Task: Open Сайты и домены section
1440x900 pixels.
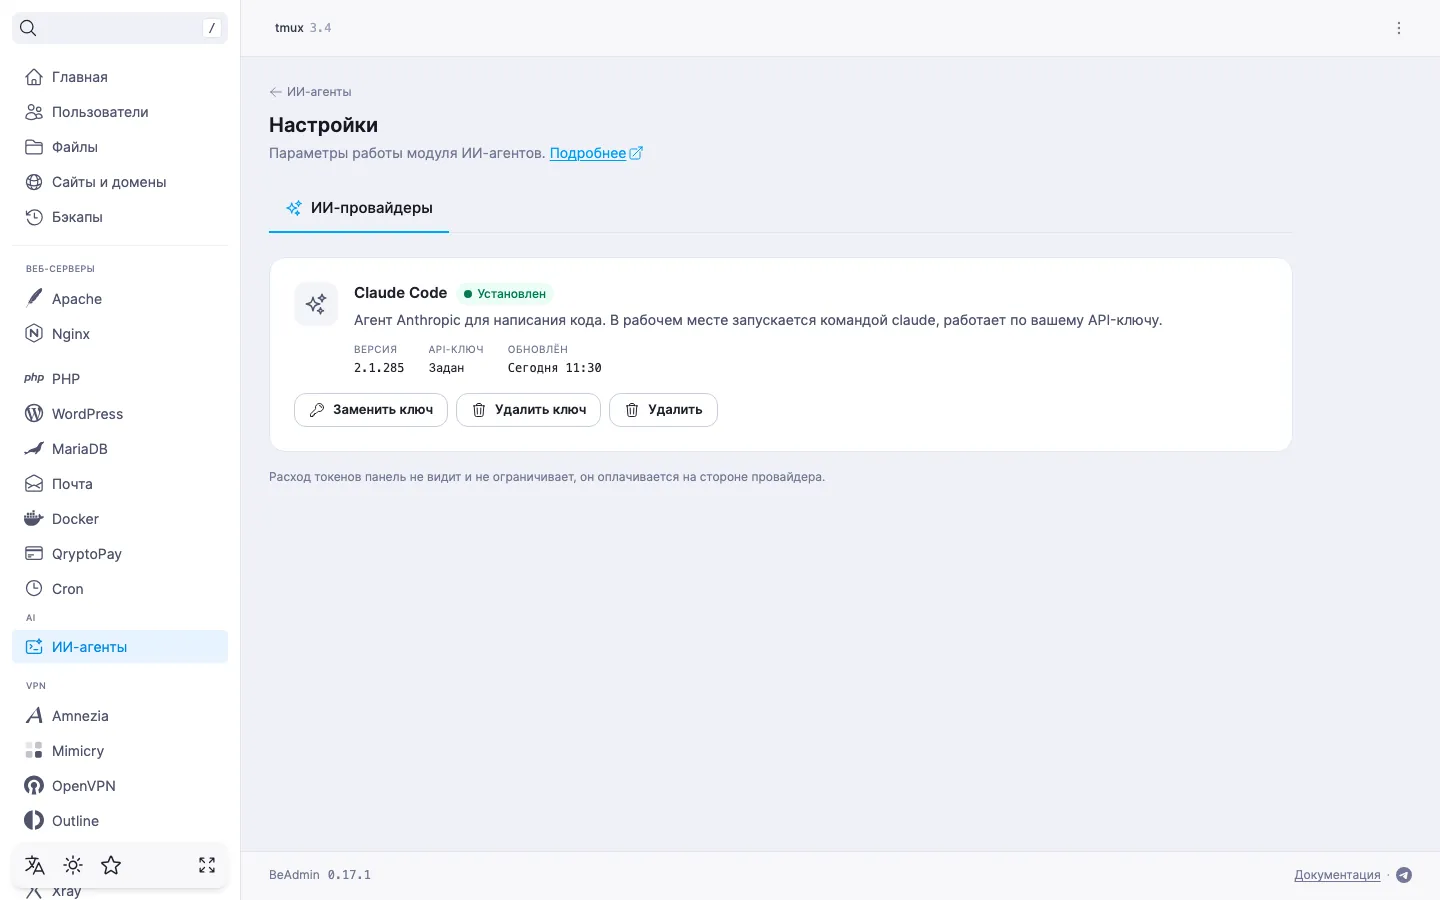Action: coord(120,182)
